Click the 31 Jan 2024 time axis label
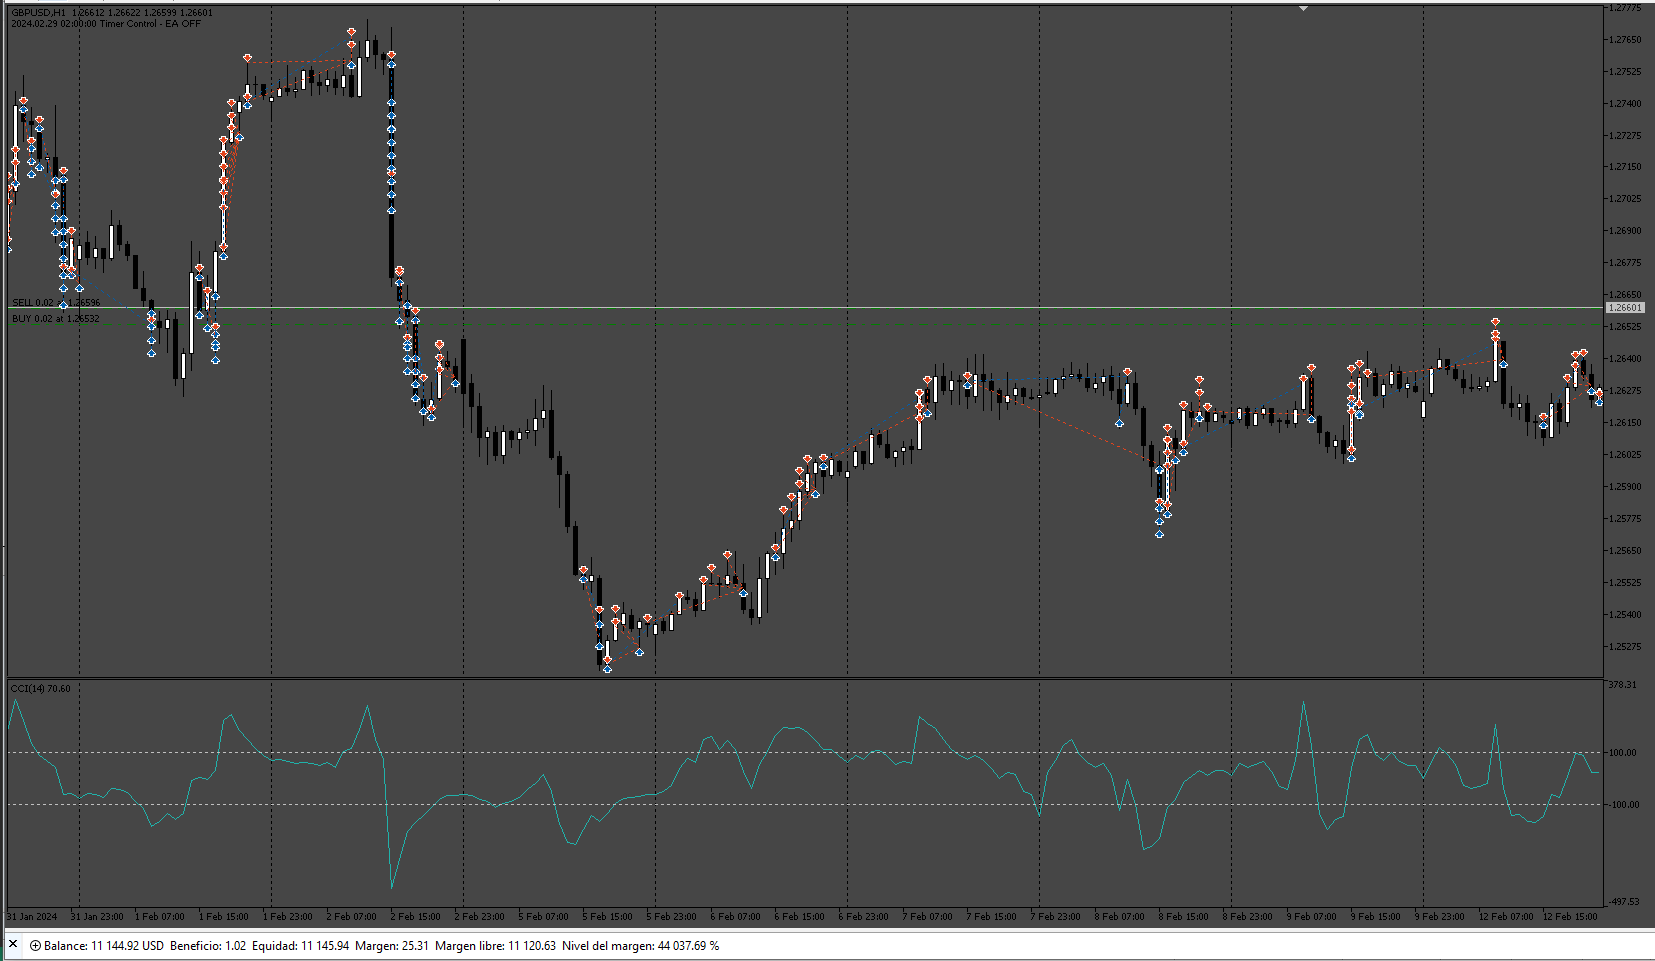This screenshot has height=961, width=1655. [x=32, y=916]
